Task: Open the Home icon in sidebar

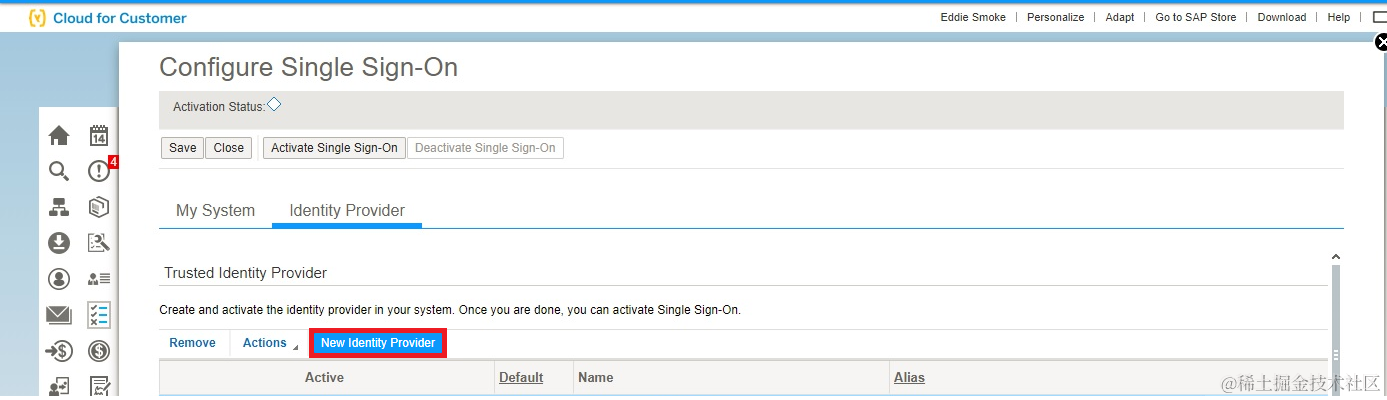Action: 59,135
